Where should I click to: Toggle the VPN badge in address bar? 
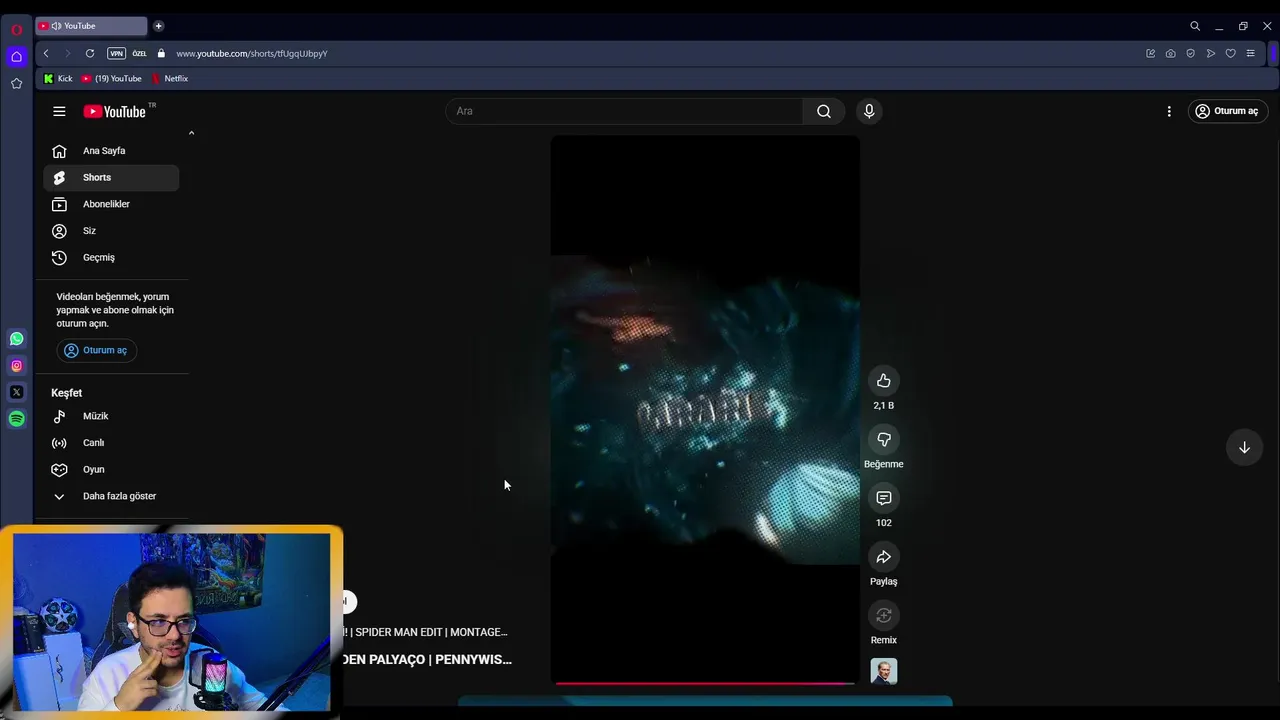(116, 53)
